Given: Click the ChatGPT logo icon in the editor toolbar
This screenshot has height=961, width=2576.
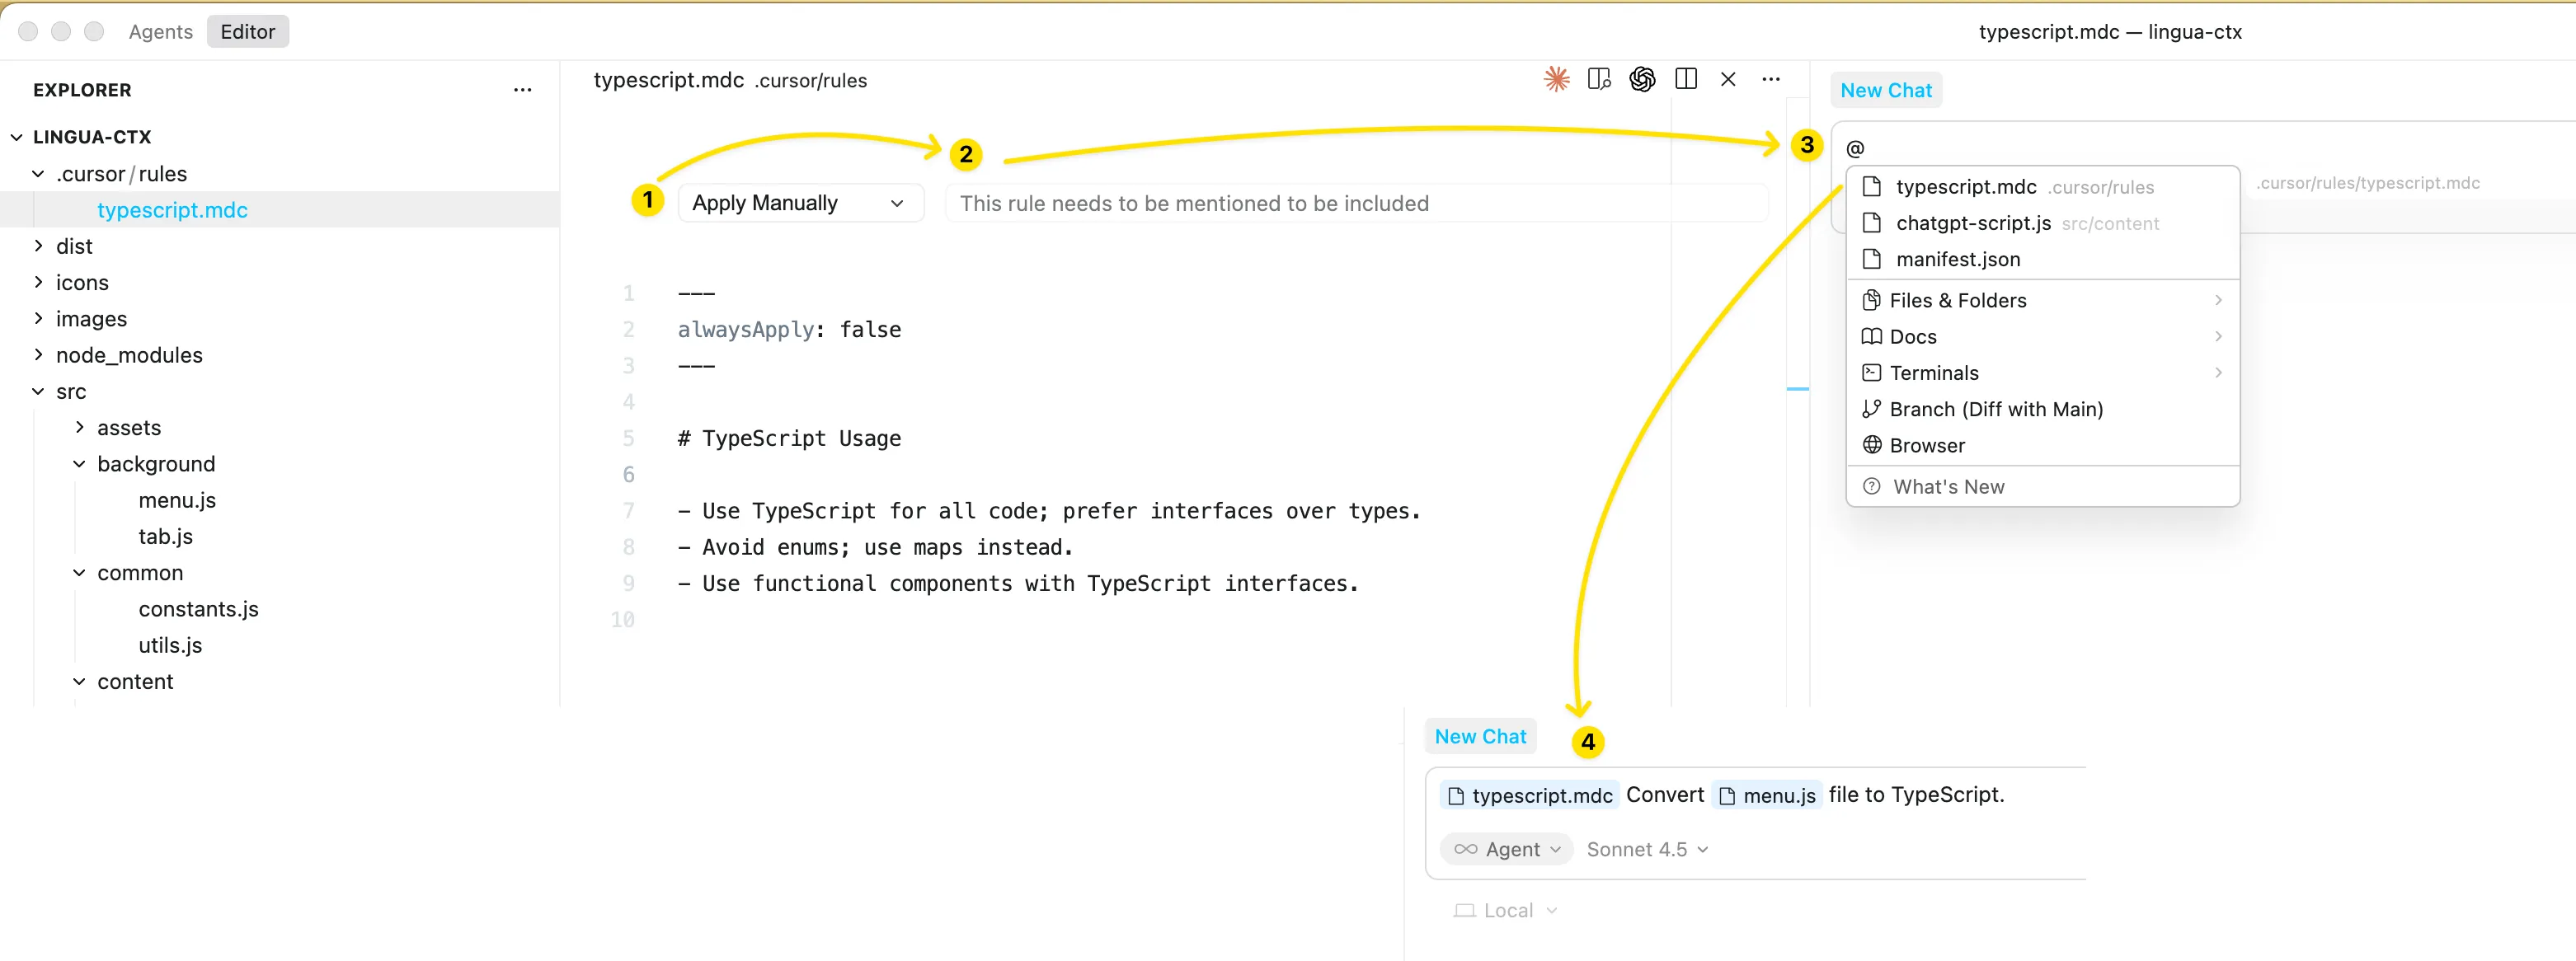Looking at the screenshot, I should [1642, 79].
